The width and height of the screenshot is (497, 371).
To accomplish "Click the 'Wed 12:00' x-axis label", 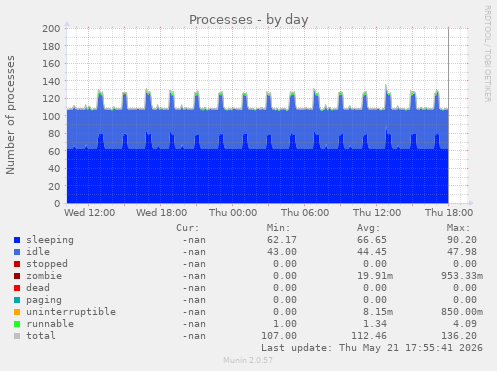I will tap(90, 213).
